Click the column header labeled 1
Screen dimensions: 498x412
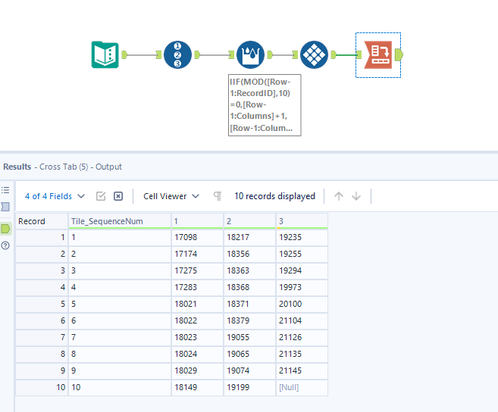pyautogui.click(x=197, y=221)
